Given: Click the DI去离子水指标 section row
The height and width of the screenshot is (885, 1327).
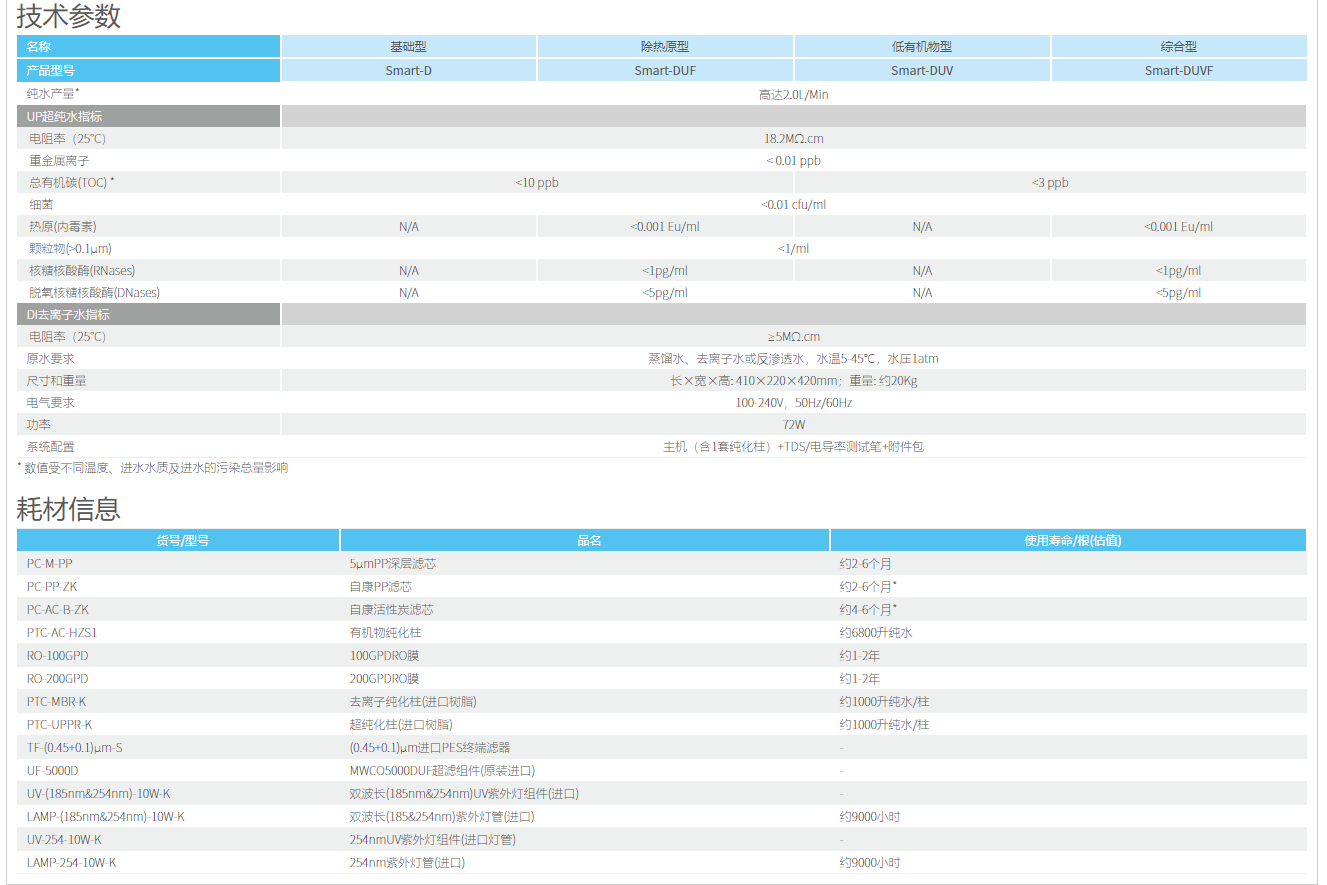Looking at the screenshot, I should pyautogui.click(x=661, y=314).
